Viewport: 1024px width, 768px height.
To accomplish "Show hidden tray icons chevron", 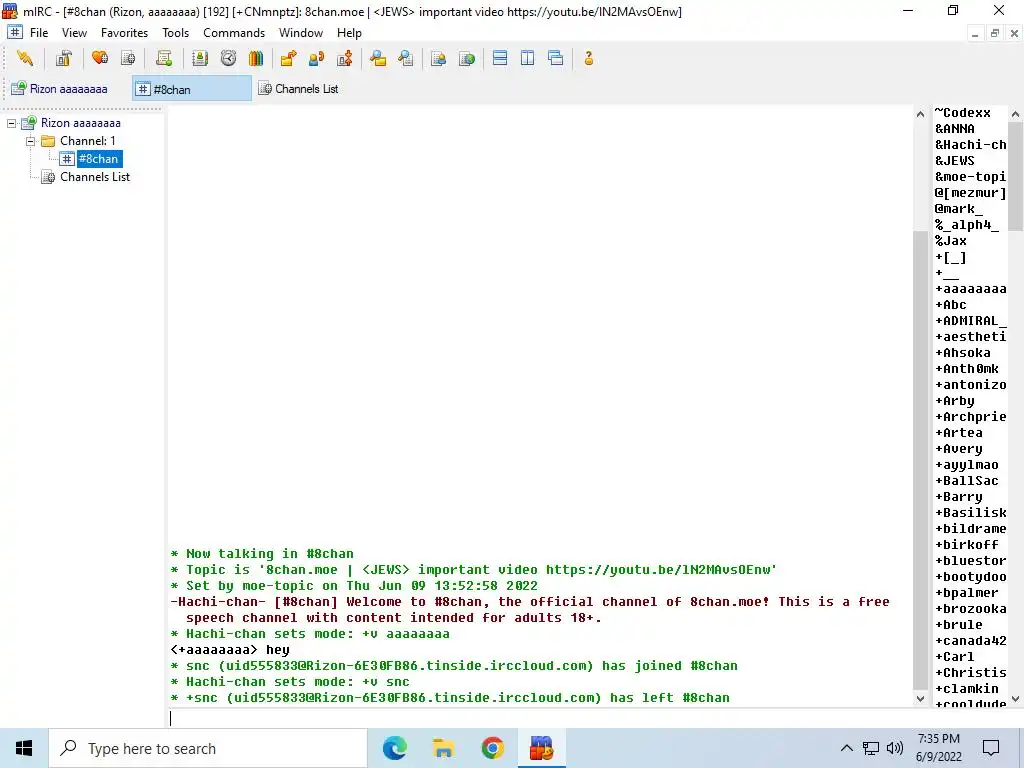I will 846,748.
